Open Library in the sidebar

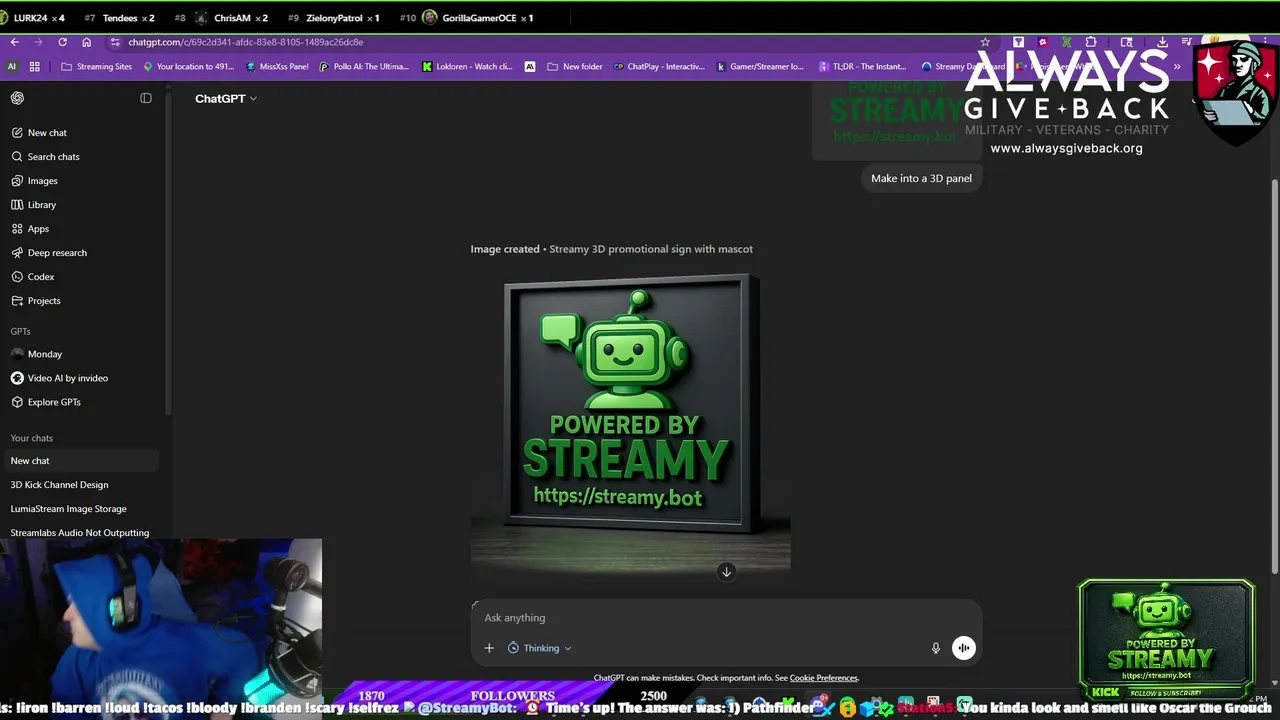[80, 205]
